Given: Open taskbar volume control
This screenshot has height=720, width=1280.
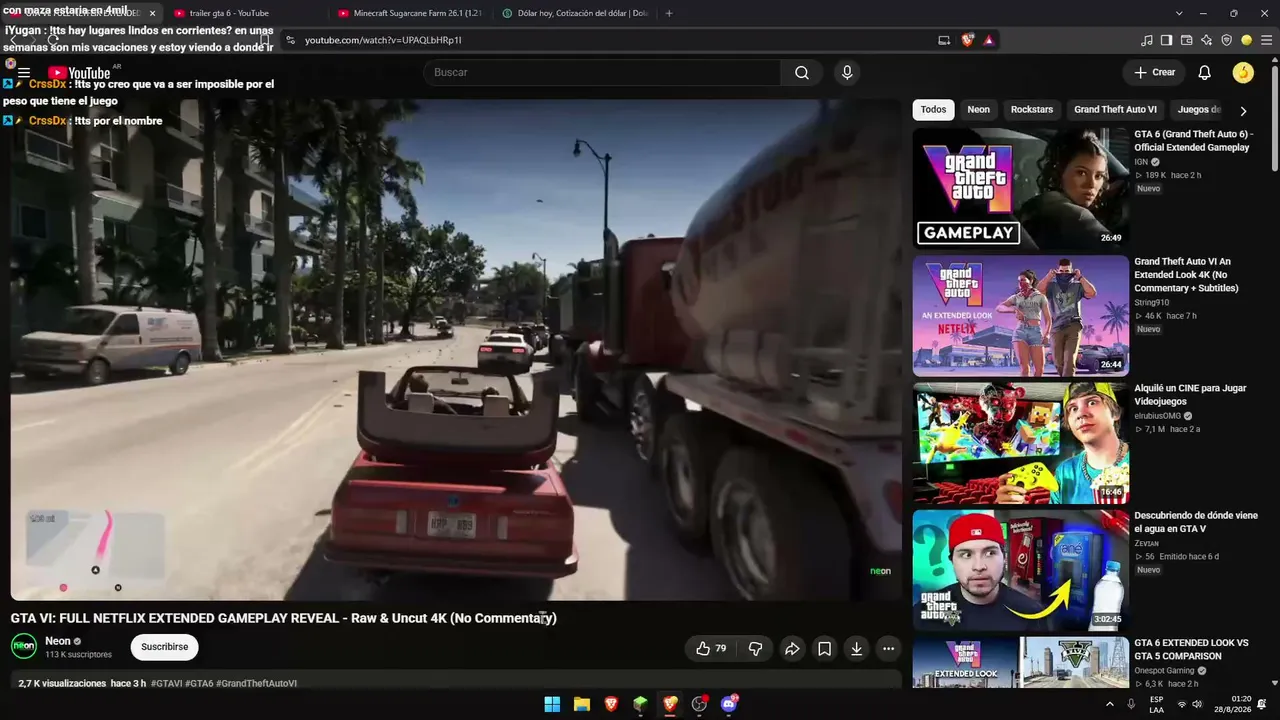Looking at the screenshot, I should pos(1197,704).
